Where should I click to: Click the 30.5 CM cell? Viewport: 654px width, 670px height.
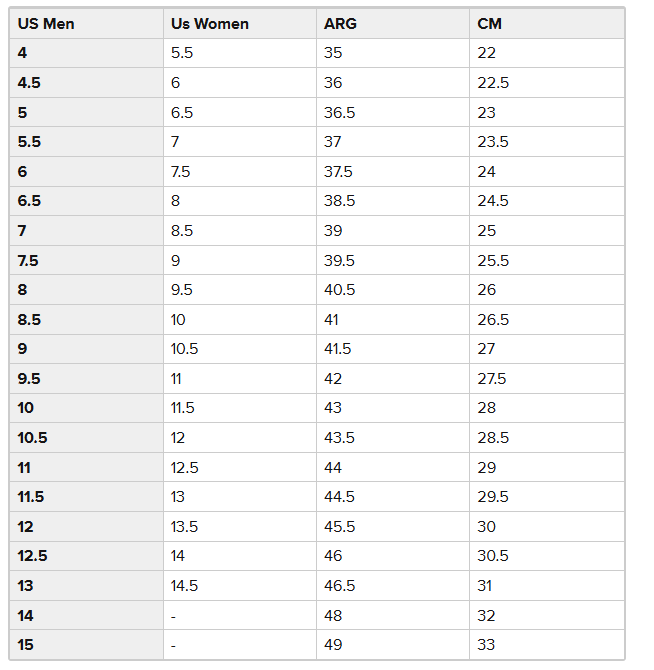[493, 557]
